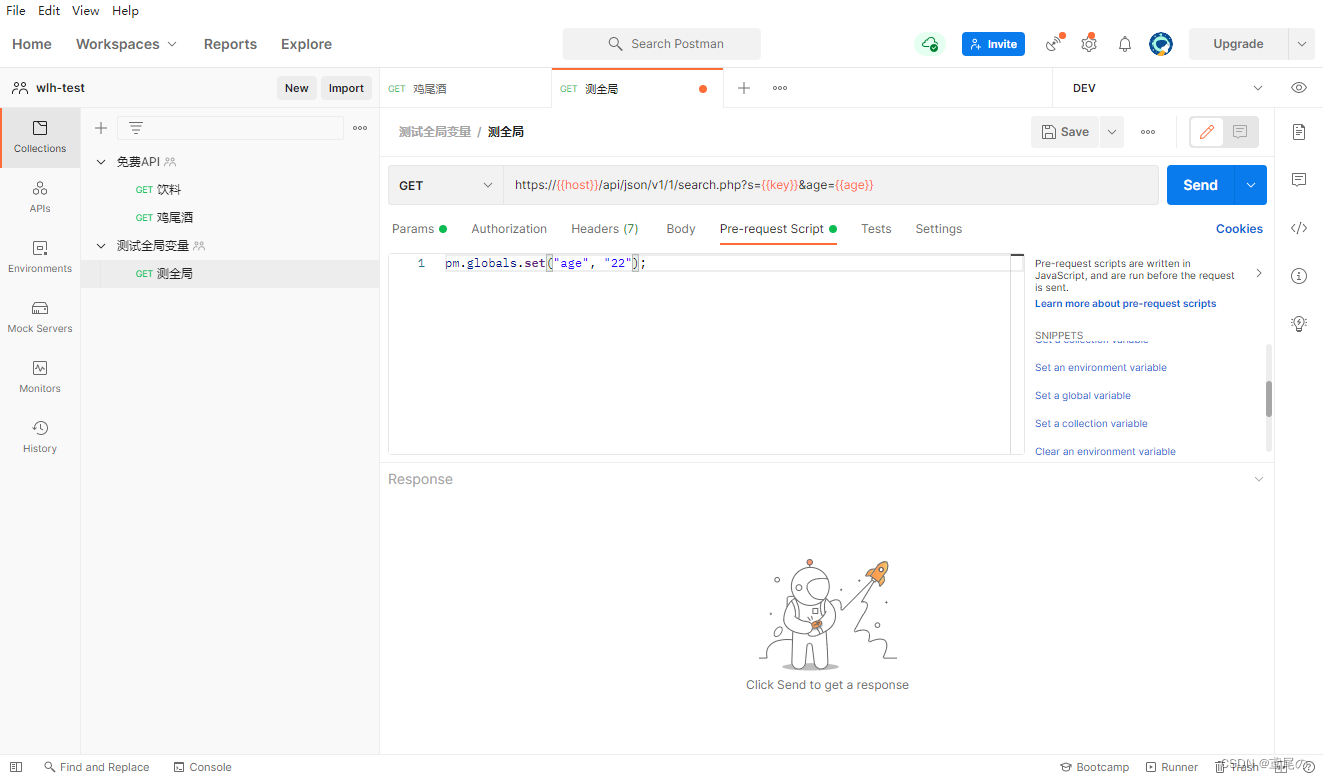This screenshot has width=1323, height=779.
Task: Open the comments icon in right sidebar
Action: click(x=1299, y=180)
